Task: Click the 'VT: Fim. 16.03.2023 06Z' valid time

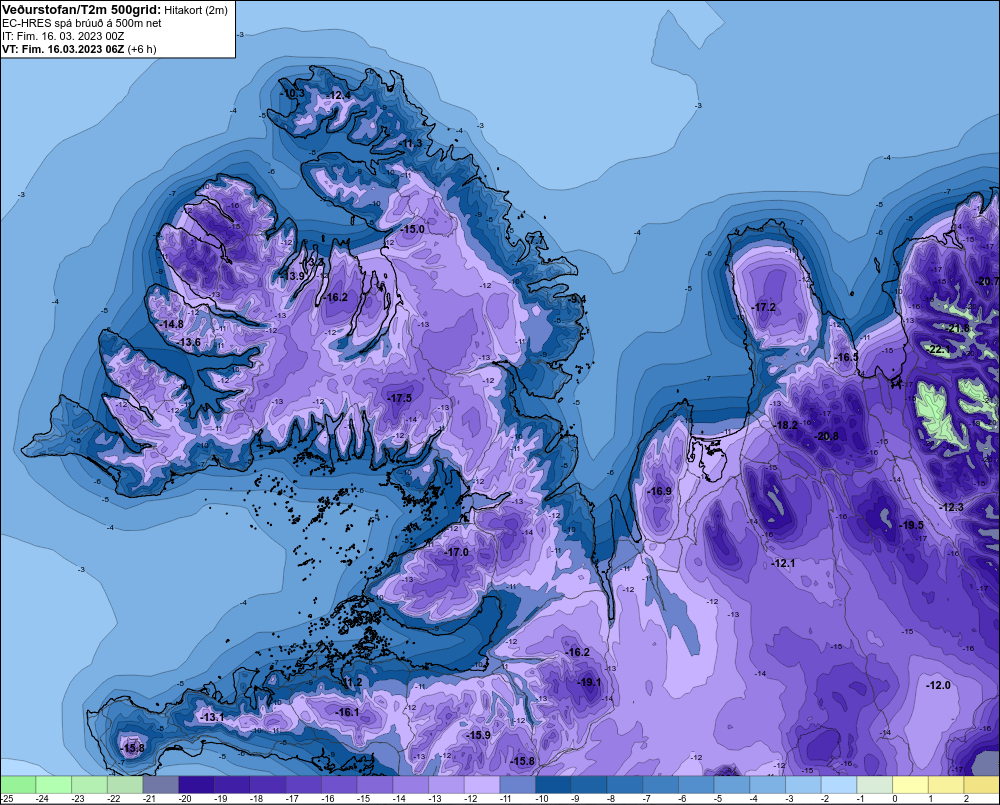Action: tap(63, 49)
